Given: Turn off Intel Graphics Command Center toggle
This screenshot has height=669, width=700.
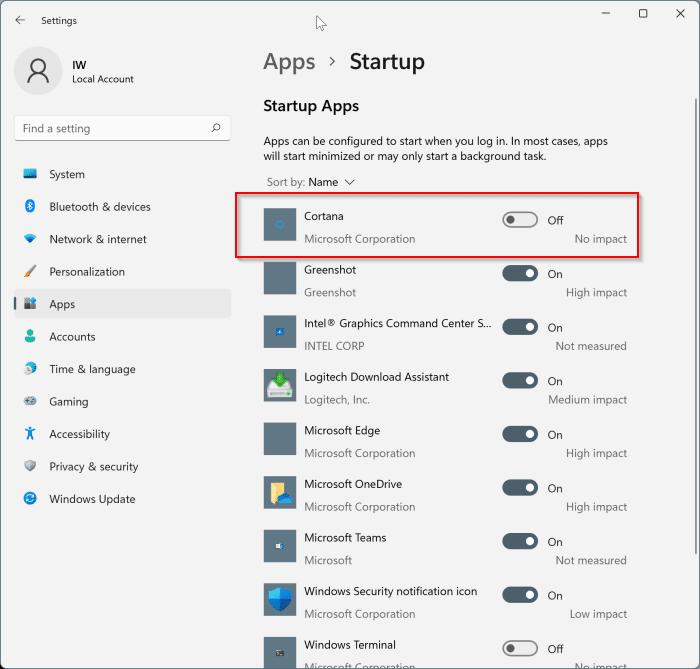Looking at the screenshot, I should click(x=520, y=327).
